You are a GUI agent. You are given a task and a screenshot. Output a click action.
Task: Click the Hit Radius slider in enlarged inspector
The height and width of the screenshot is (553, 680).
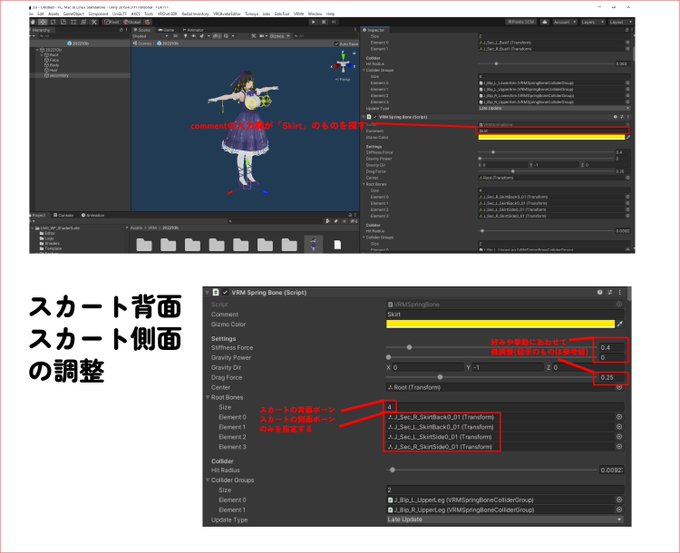(x=491, y=470)
